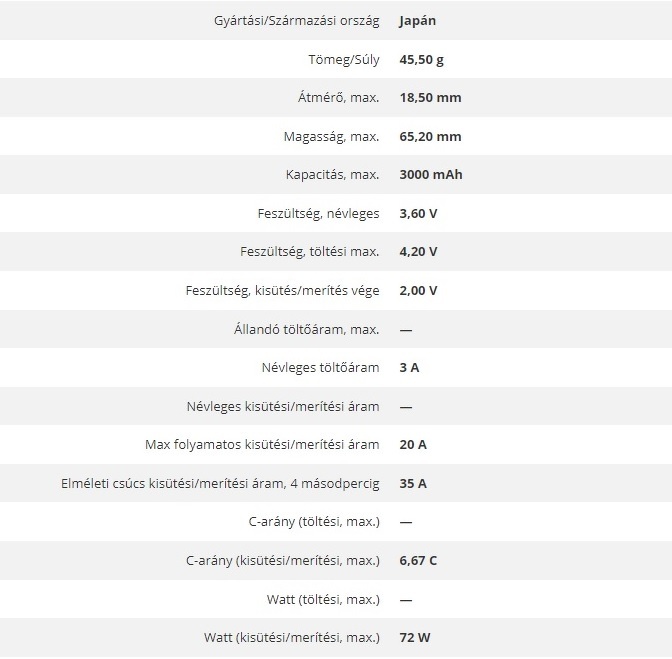Select the 18,50 mm diameter value
The image size is (672, 659).
pyautogui.click(x=429, y=98)
